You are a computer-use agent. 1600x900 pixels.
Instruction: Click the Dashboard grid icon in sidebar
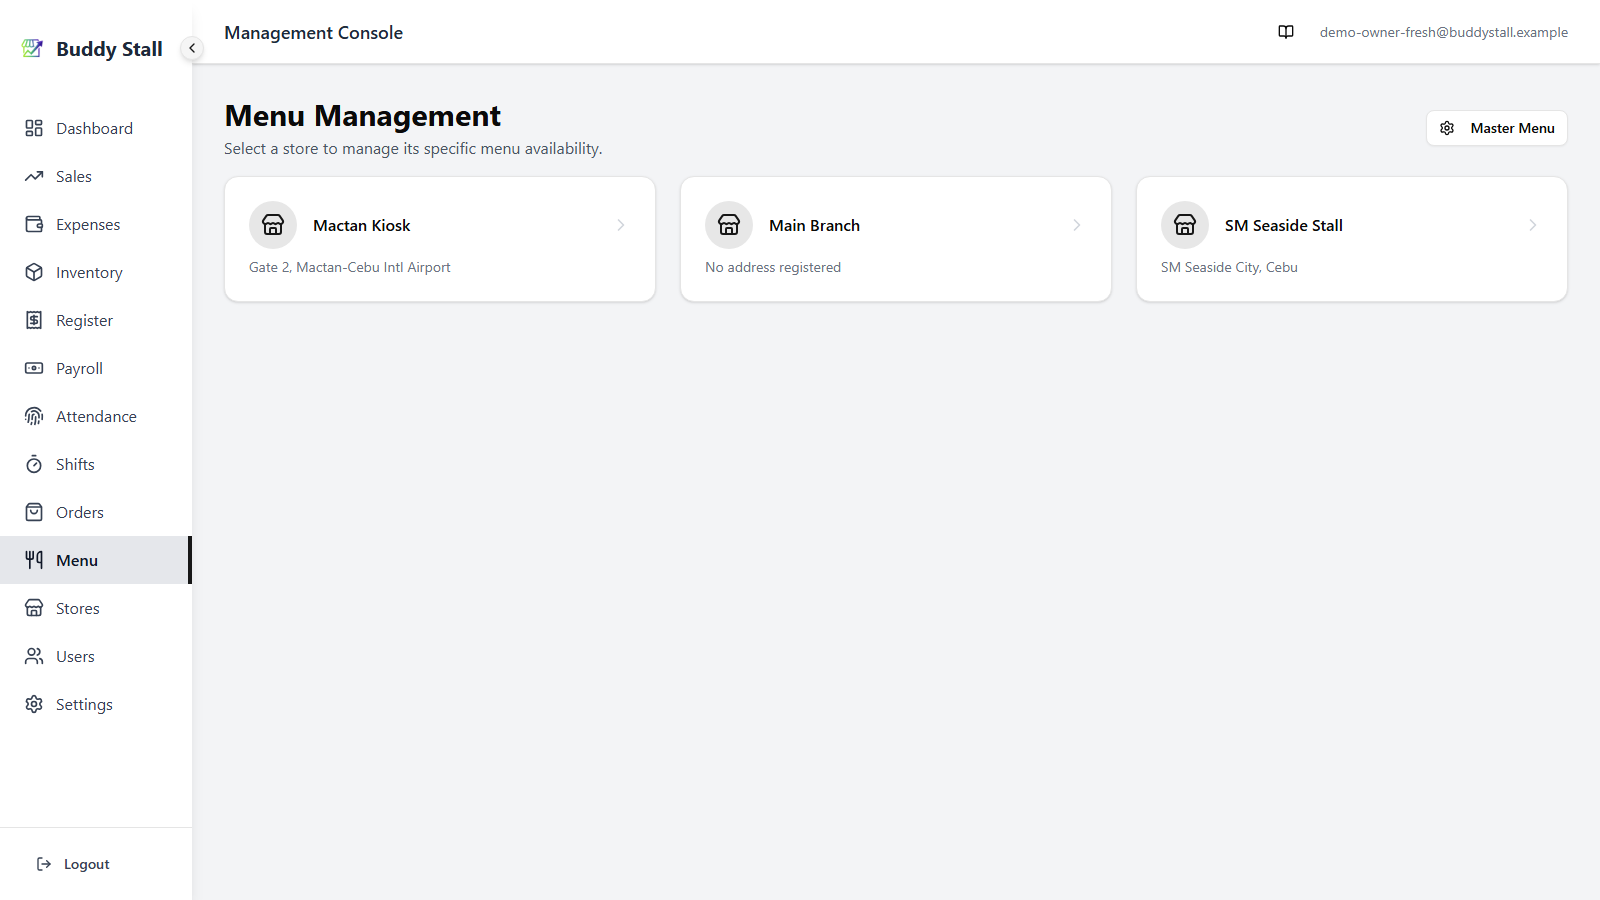point(34,128)
